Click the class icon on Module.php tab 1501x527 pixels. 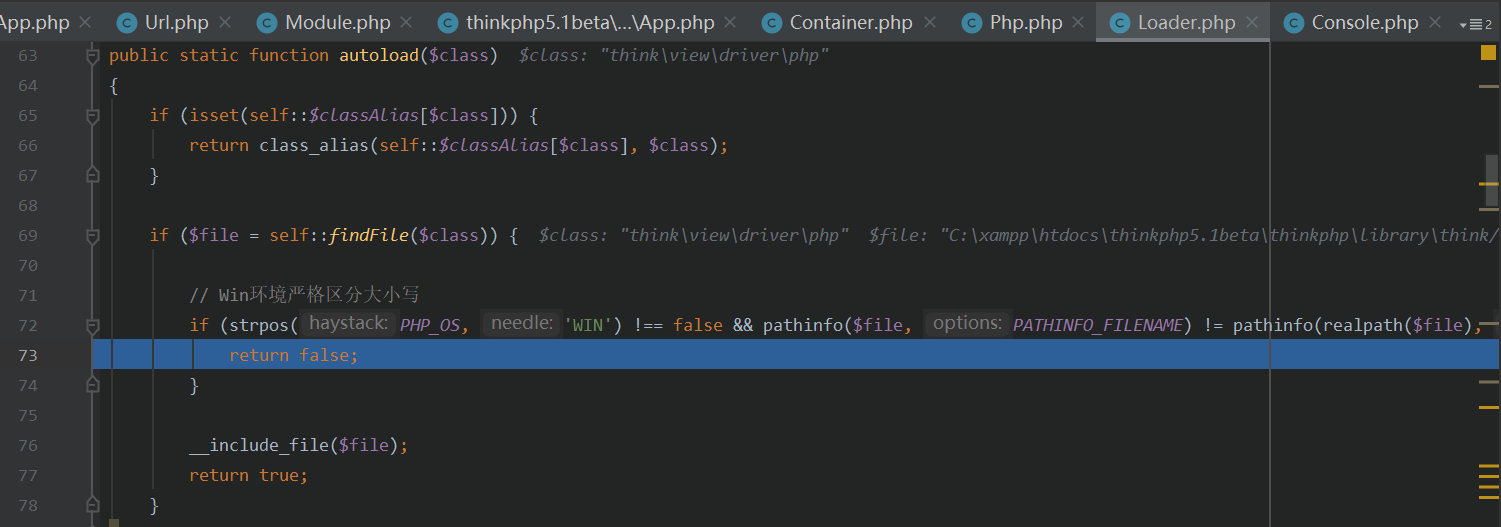pos(267,22)
